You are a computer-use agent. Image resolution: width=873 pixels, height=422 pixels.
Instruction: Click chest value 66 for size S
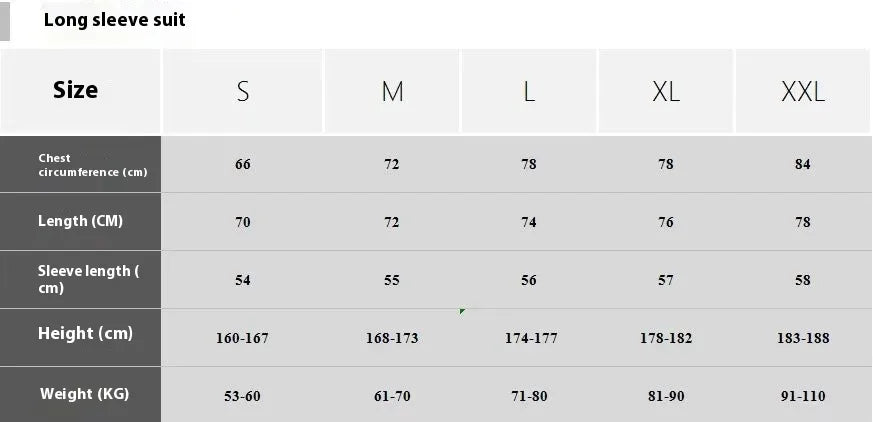pyautogui.click(x=243, y=165)
